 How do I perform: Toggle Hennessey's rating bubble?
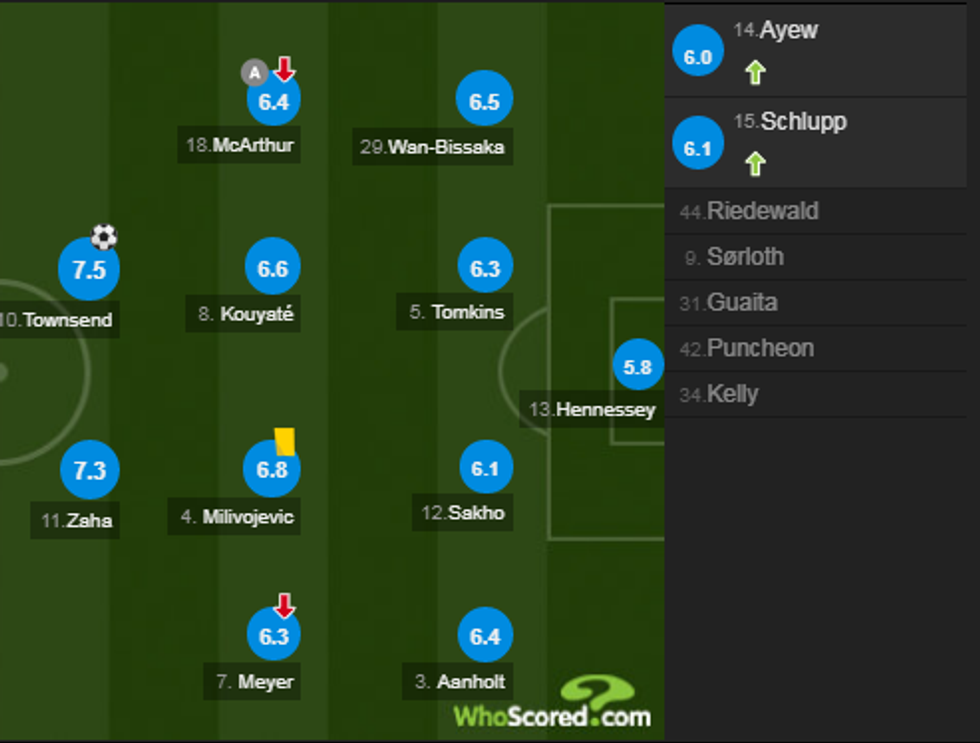click(x=637, y=366)
